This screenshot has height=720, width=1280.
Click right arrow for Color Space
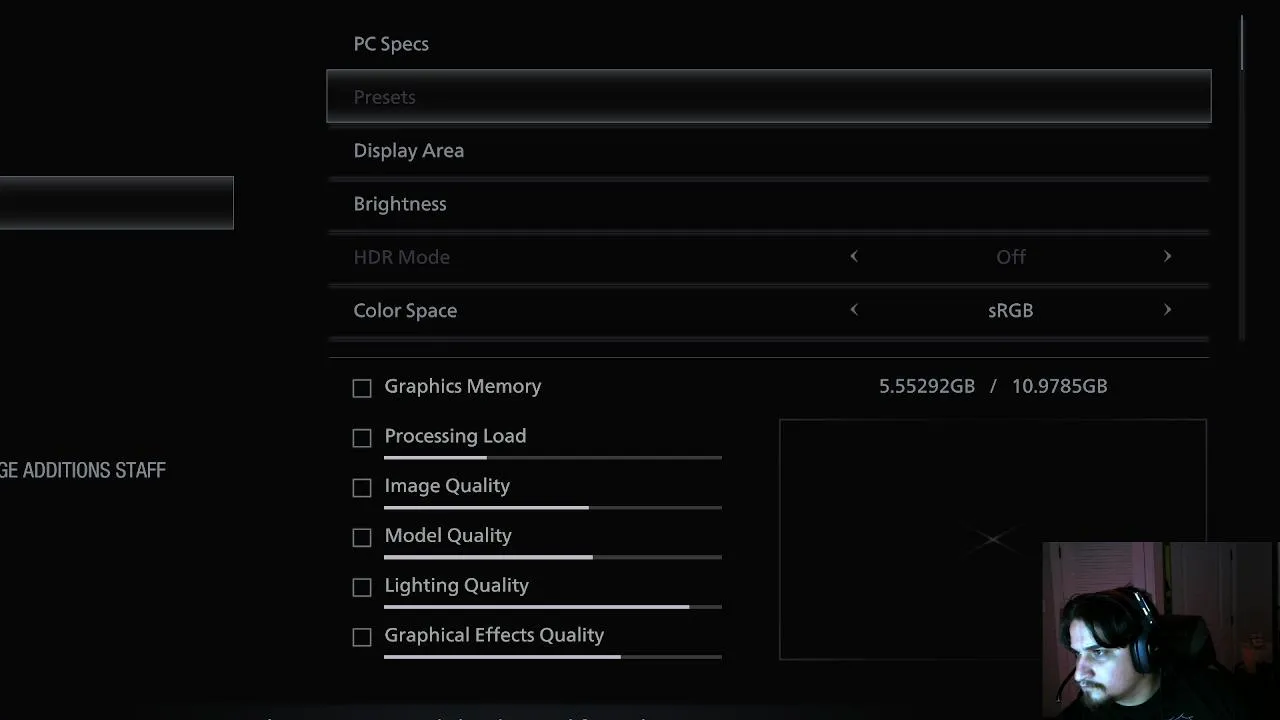(x=1167, y=310)
